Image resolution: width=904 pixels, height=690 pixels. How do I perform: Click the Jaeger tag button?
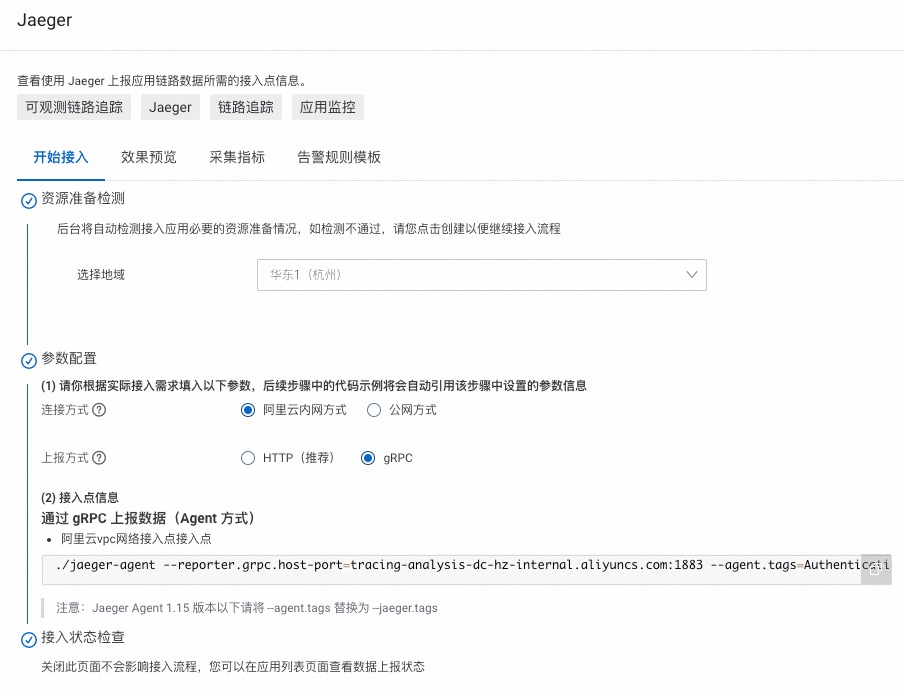click(x=170, y=107)
